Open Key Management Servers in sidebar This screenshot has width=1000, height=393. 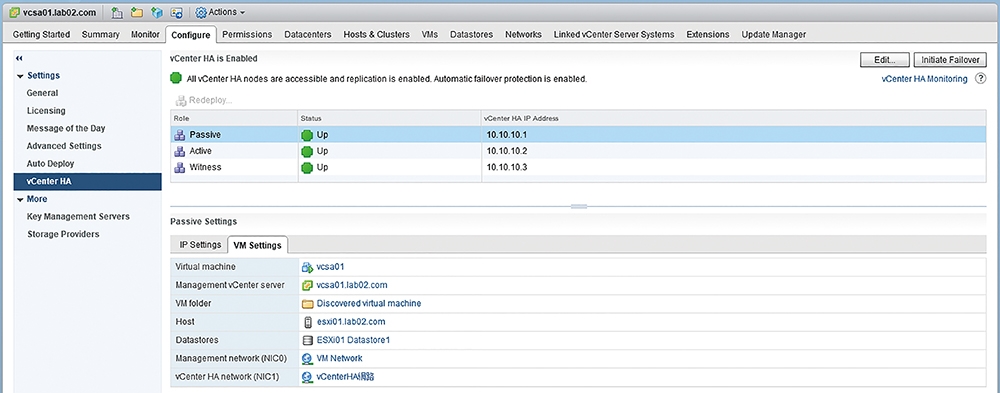point(78,217)
